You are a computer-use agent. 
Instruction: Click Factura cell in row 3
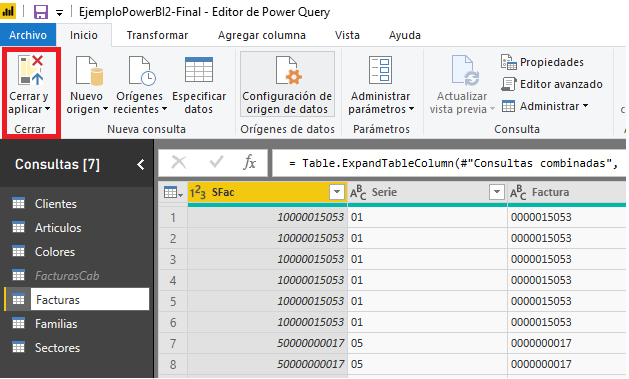pyautogui.click(x=567, y=259)
